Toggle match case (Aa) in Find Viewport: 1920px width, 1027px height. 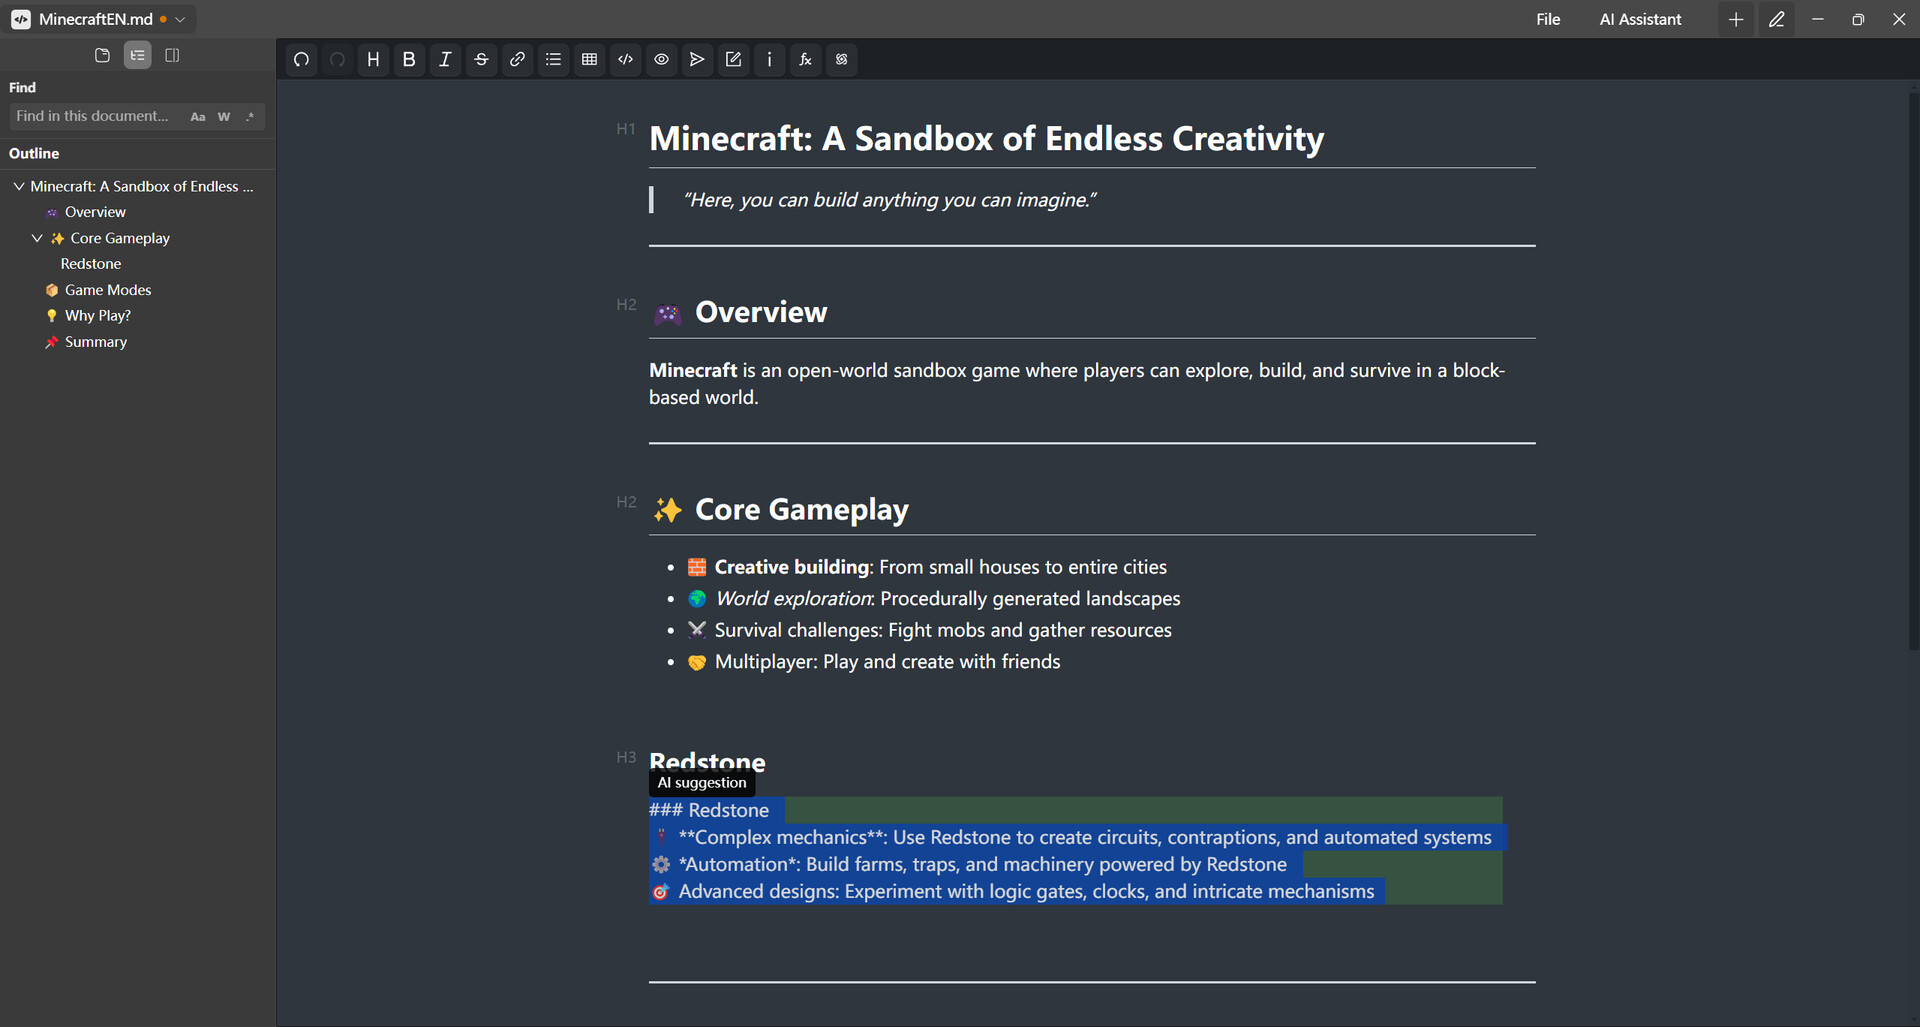pyautogui.click(x=198, y=117)
